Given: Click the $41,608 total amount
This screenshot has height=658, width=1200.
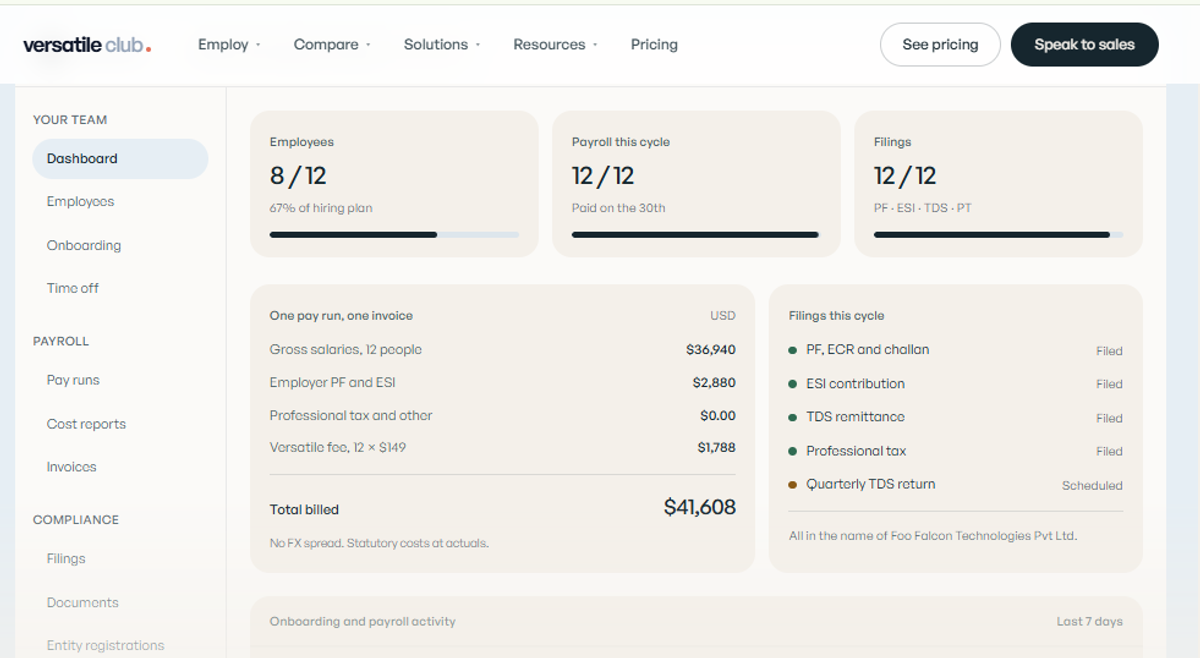Looking at the screenshot, I should click(x=700, y=508).
